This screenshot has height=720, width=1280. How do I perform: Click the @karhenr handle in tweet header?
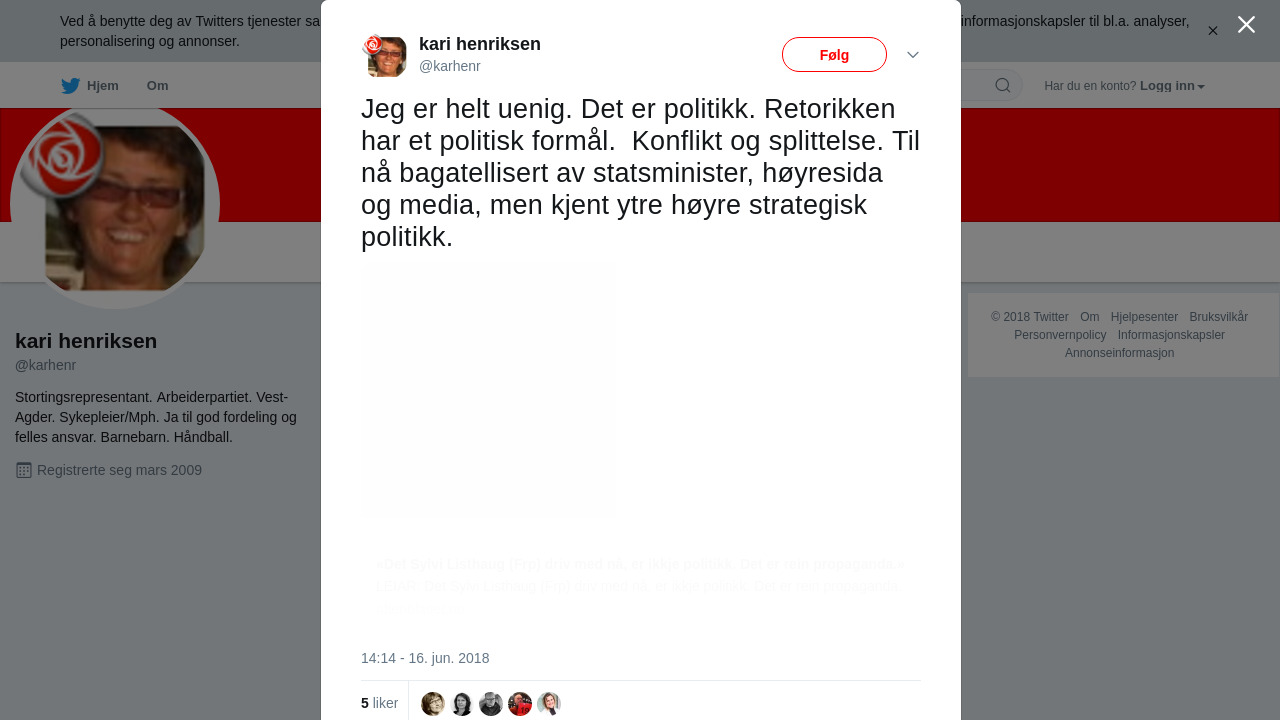pos(450,66)
